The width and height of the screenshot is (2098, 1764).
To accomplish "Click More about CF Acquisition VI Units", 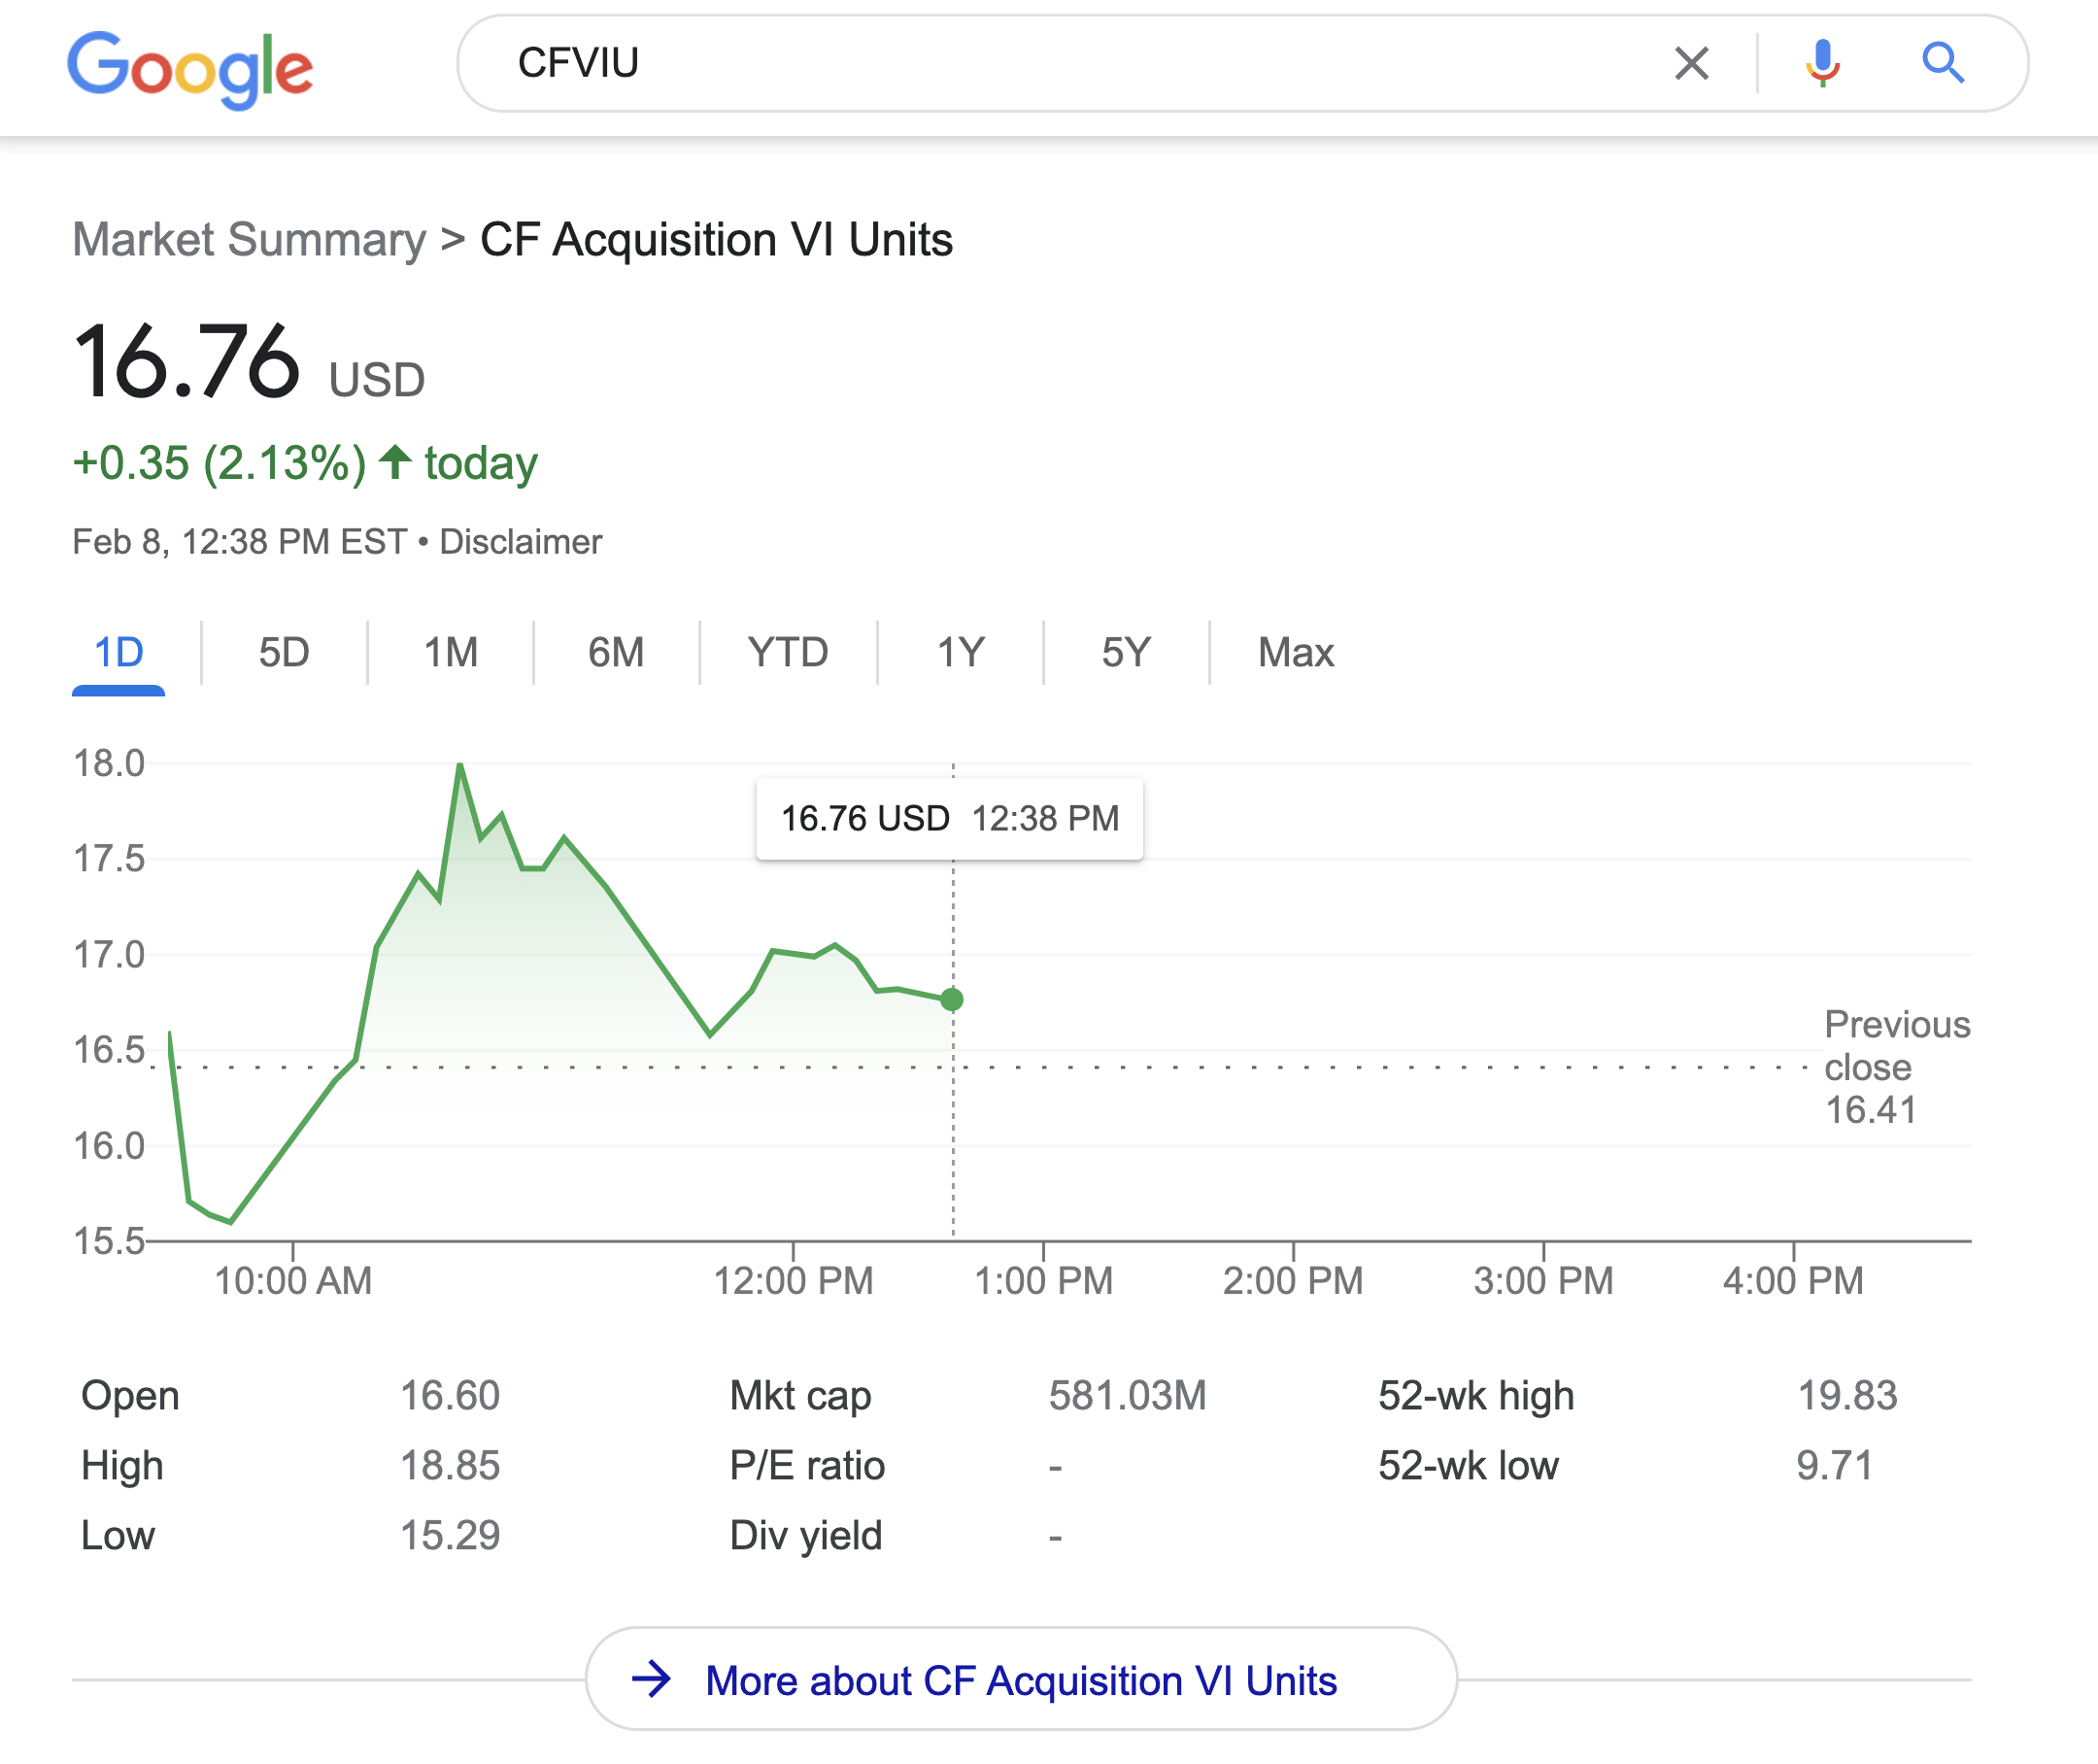I will 1020,1680.
